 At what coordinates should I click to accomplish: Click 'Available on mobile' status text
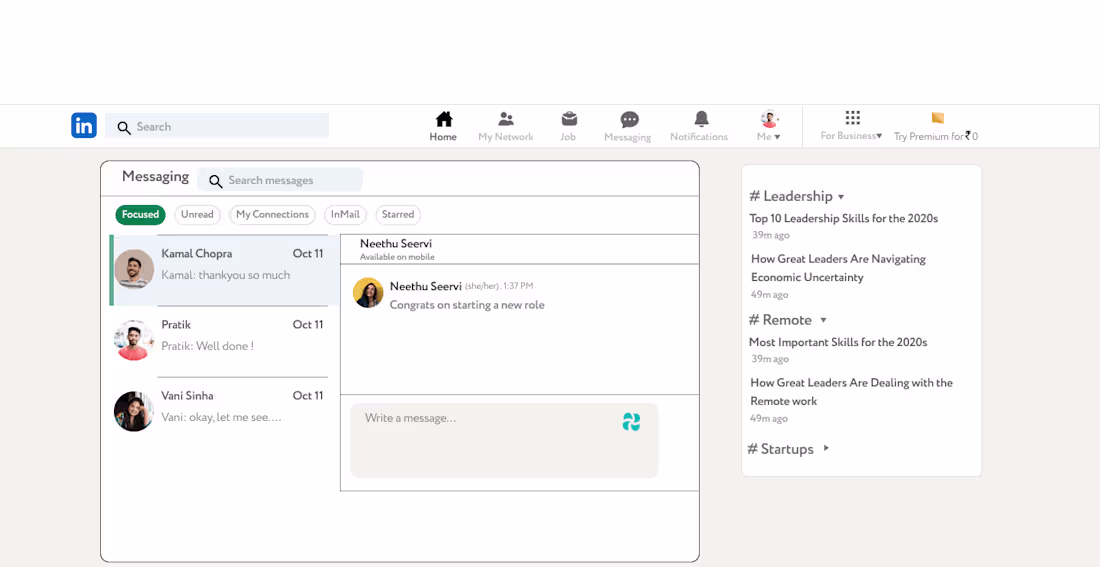point(397,258)
